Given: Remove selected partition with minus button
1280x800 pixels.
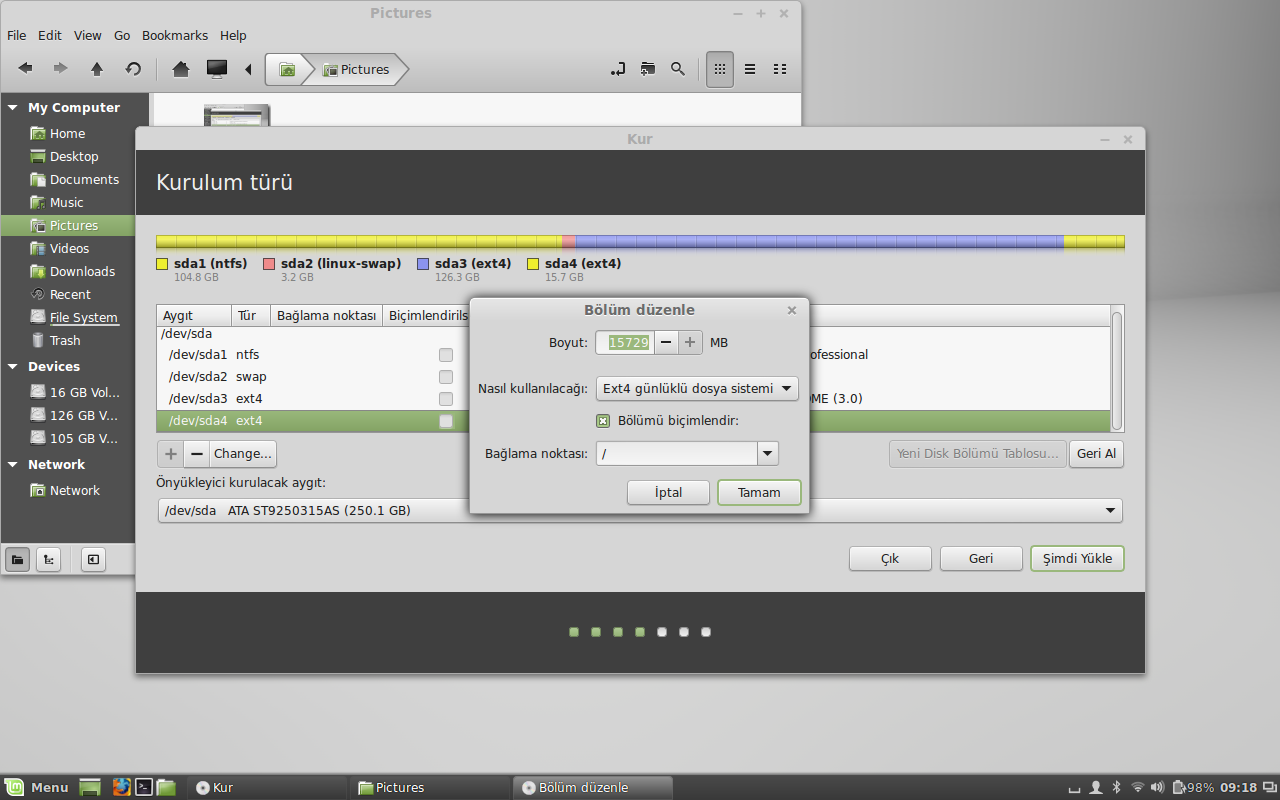Looking at the screenshot, I should click(197, 454).
